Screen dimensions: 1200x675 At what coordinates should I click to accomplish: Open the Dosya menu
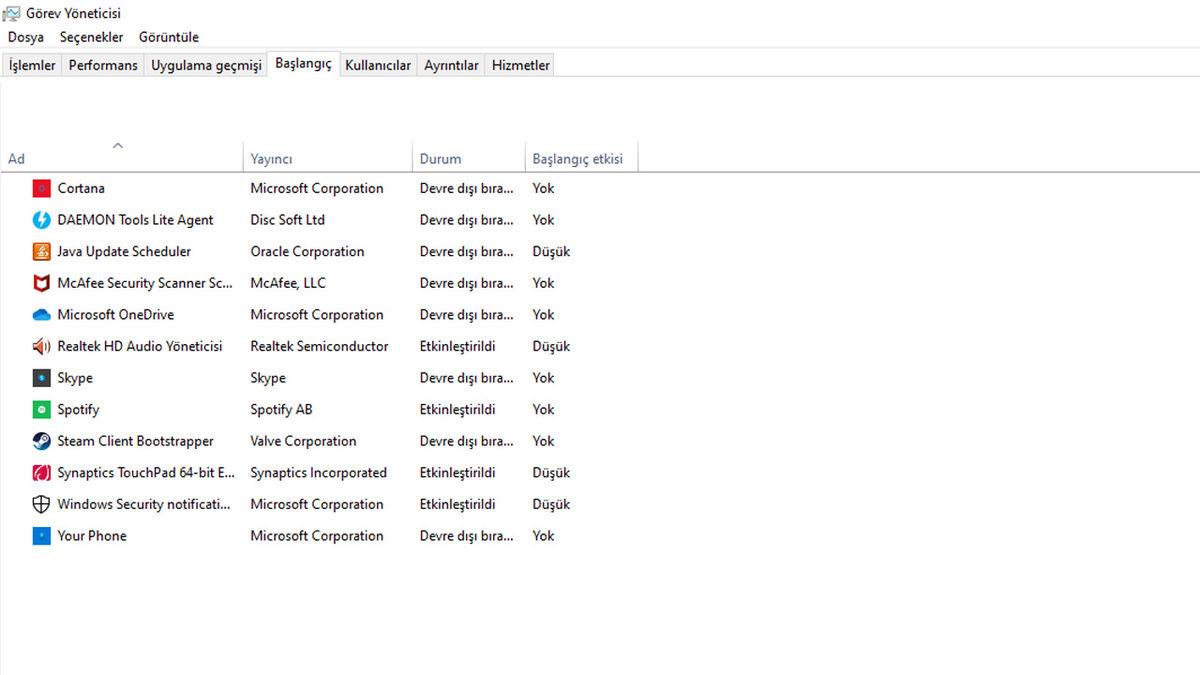(25, 37)
